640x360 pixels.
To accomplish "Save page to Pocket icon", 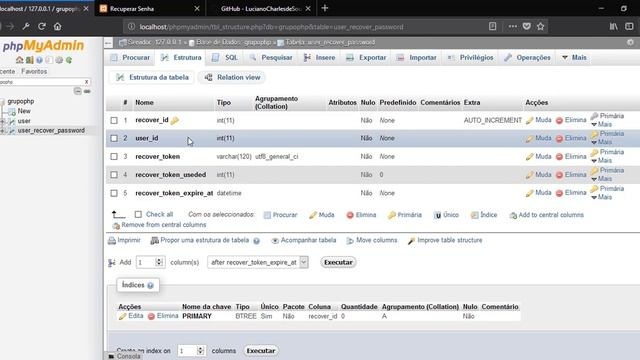I will 527,27.
